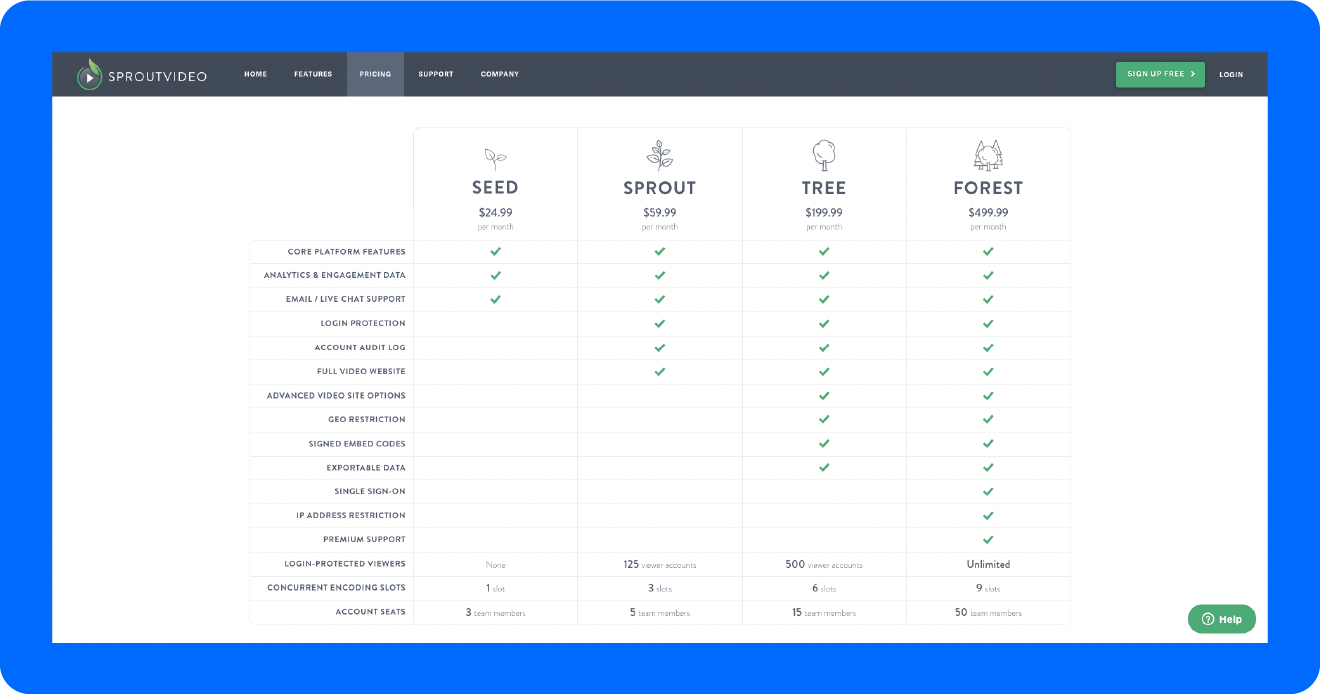Click Single Sign-On row label
This screenshot has width=1320, height=694.
370,491
